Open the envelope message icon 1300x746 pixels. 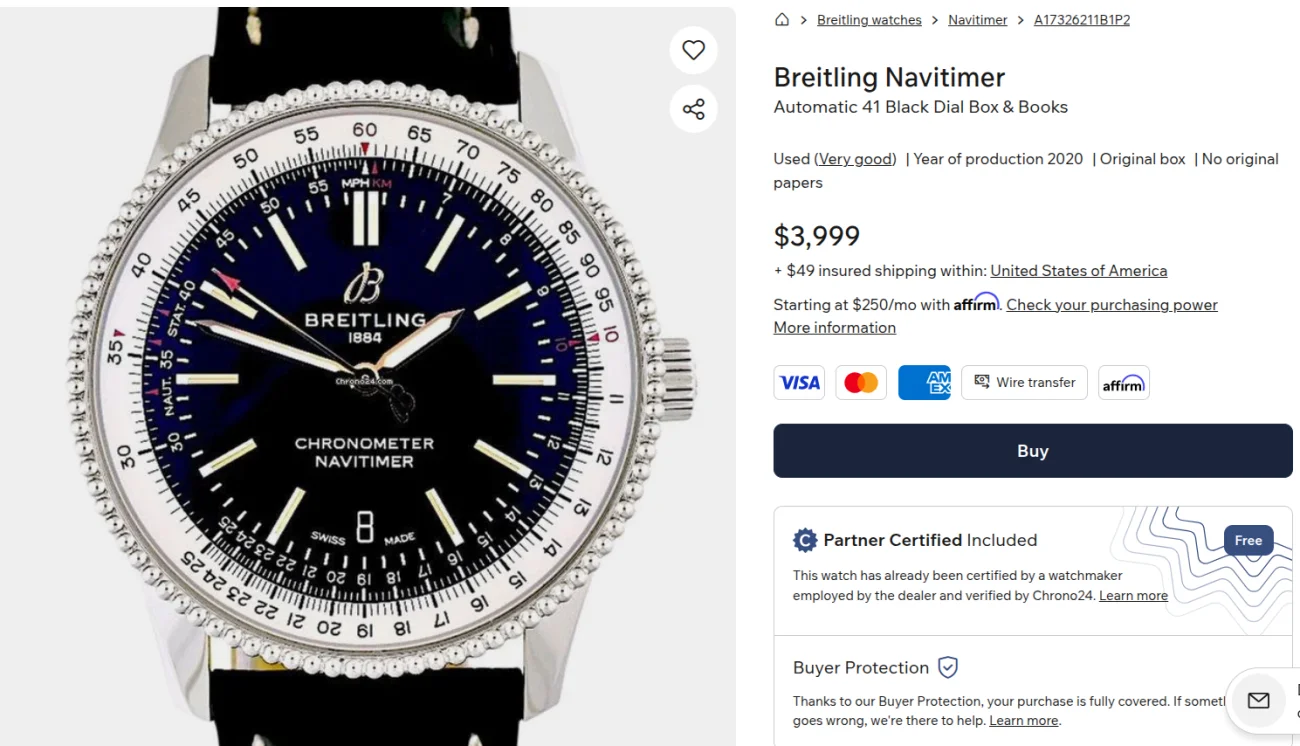point(1258,700)
